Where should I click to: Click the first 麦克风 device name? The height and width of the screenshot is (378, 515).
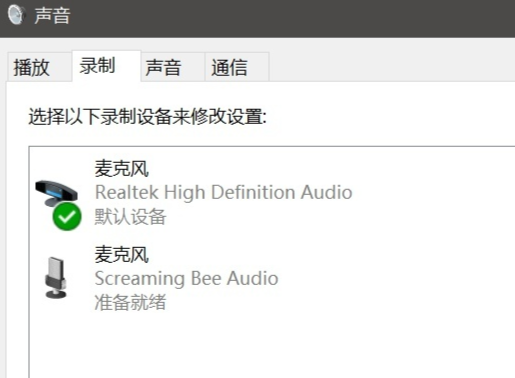[122, 168]
